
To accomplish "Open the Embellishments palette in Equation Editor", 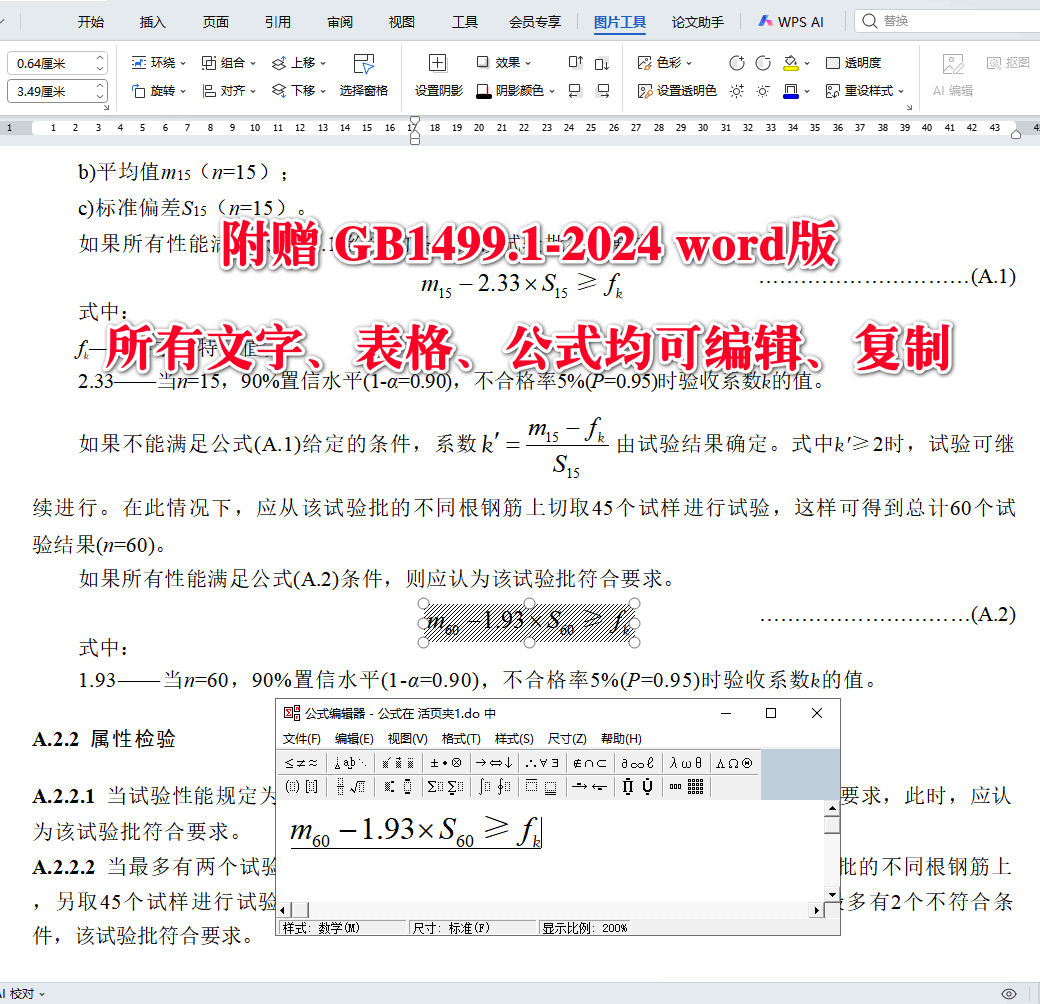I will pyautogui.click(x=398, y=763).
